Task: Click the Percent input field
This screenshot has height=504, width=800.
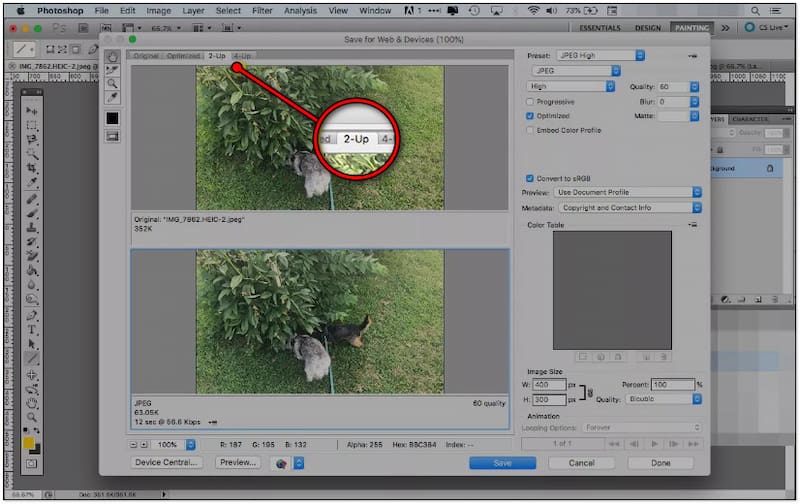Action: pyautogui.click(x=673, y=384)
